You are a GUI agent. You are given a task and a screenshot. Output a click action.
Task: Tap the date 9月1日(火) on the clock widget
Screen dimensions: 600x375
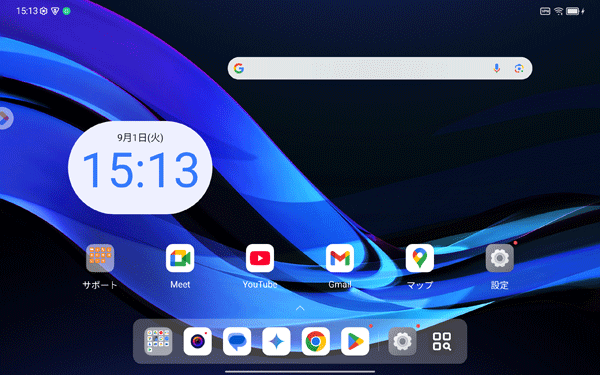tap(140, 137)
